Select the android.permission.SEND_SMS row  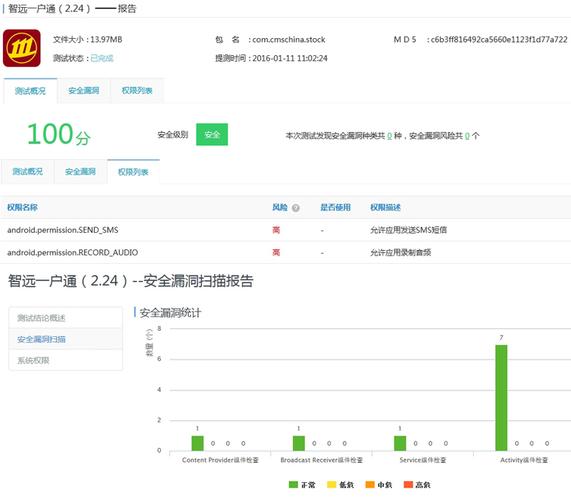click(x=286, y=230)
